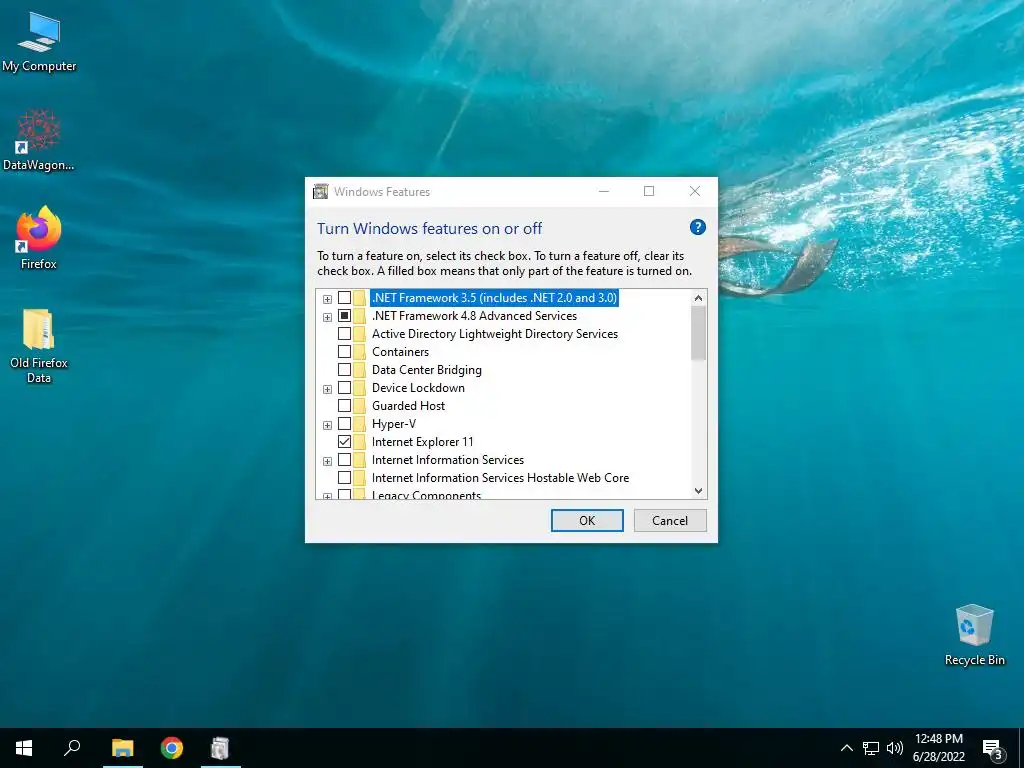Enable the Device Lockdown checkbox
Viewport: 1024px width, 768px height.
(x=344, y=388)
